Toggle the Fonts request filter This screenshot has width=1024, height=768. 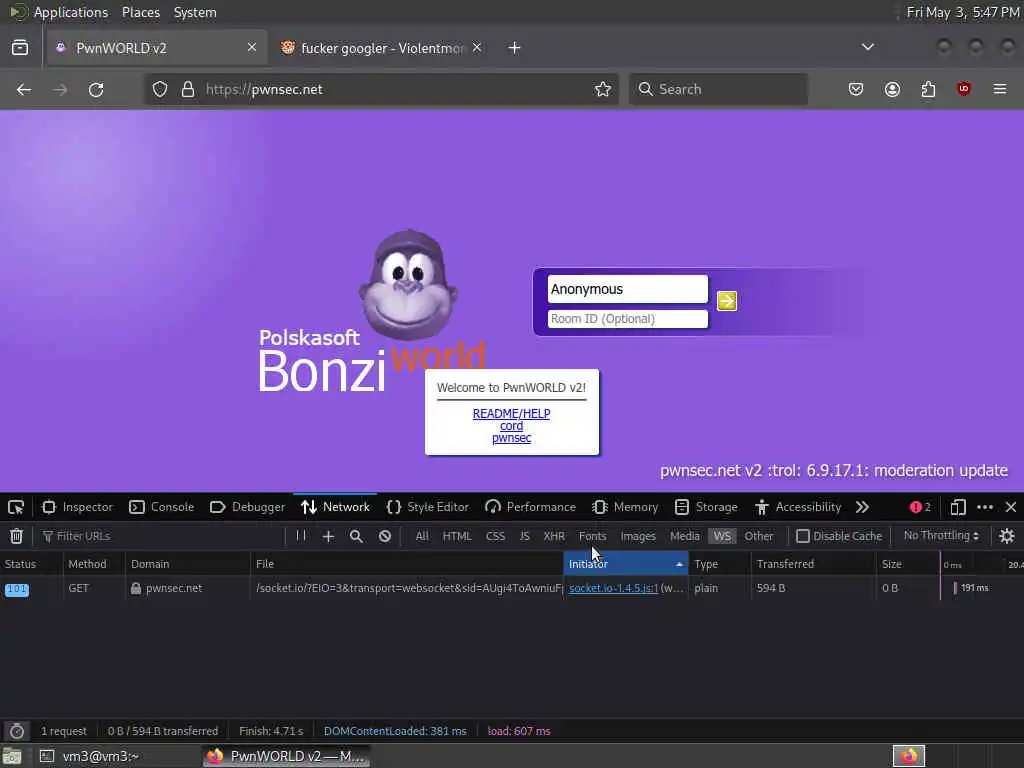(x=592, y=536)
